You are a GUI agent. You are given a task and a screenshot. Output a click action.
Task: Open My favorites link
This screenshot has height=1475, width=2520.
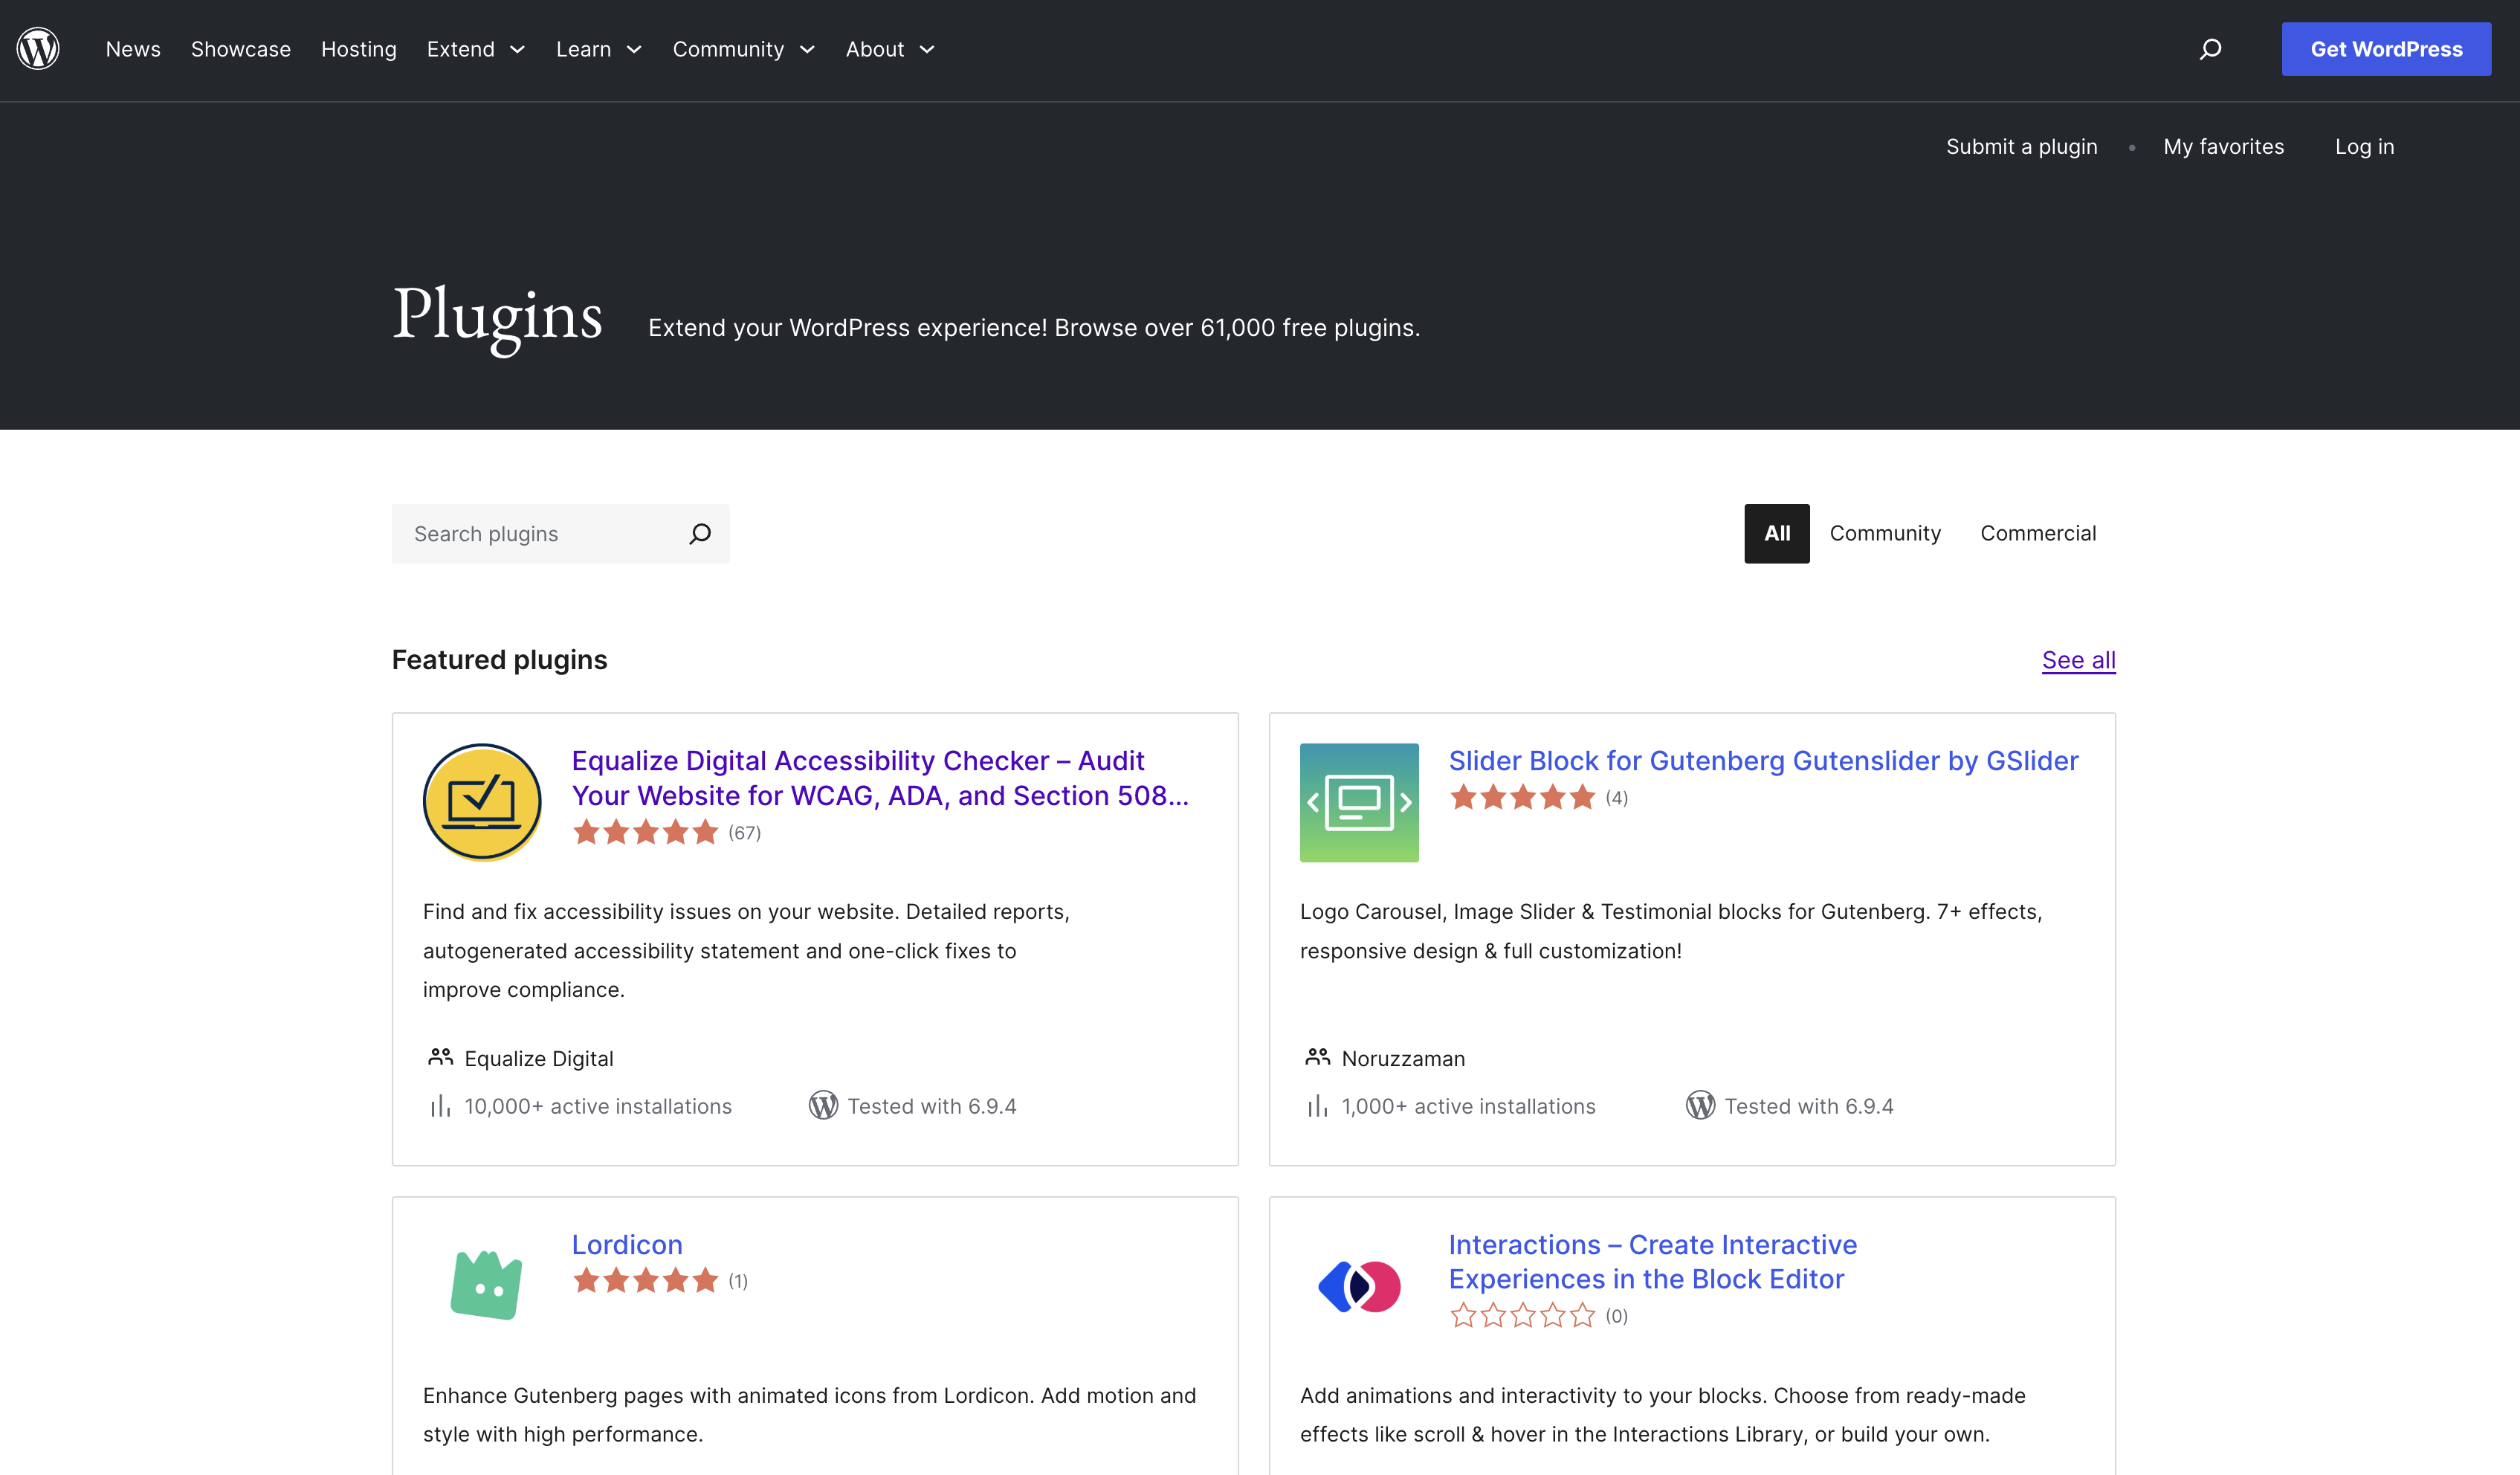(2224, 147)
